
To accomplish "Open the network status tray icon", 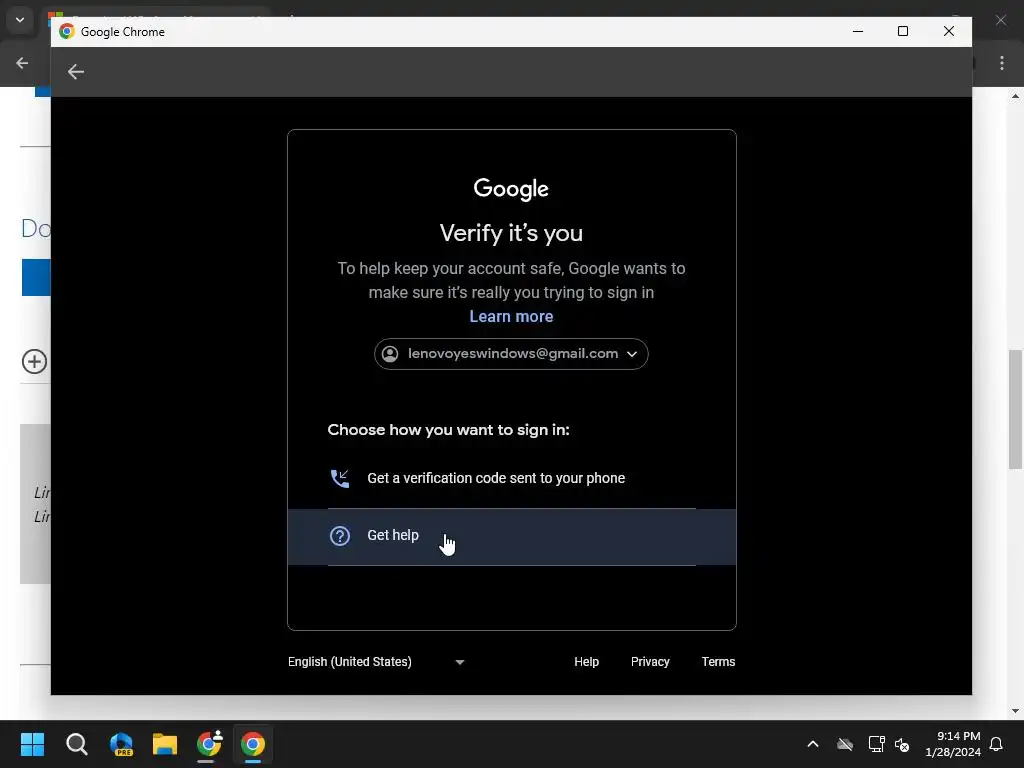I will (x=876, y=744).
